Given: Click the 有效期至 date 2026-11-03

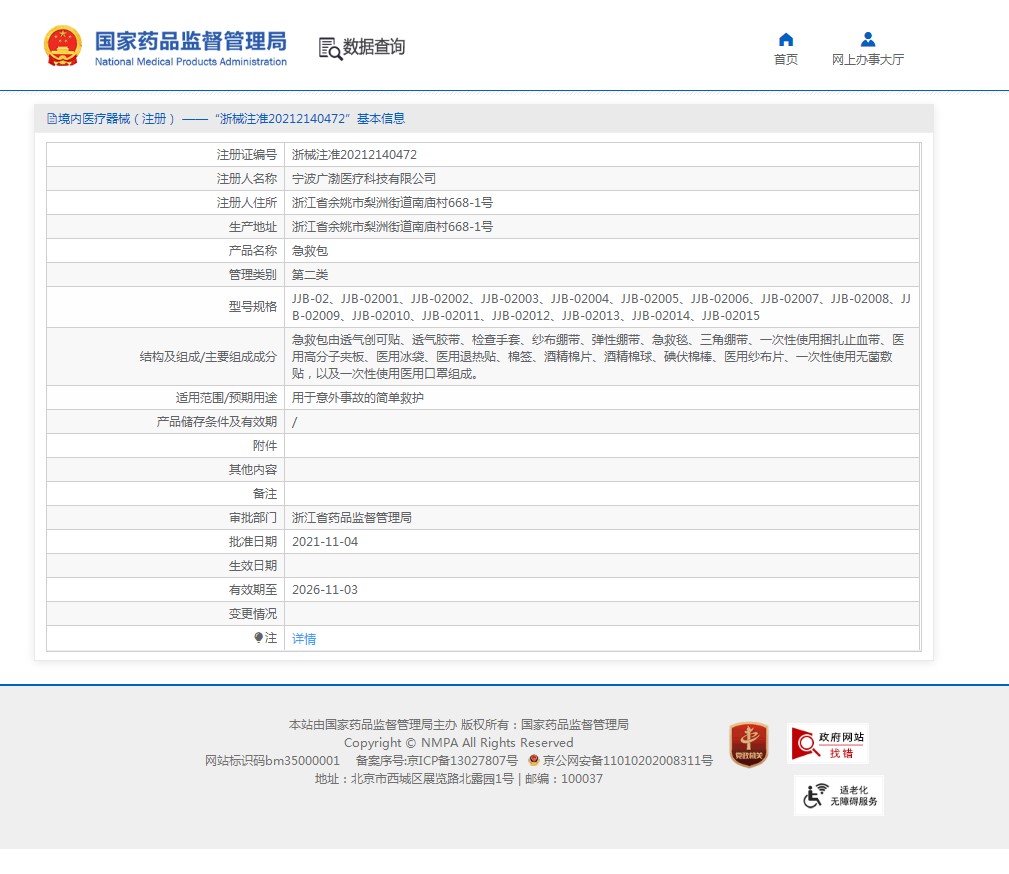Looking at the screenshot, I should (325, 590).
